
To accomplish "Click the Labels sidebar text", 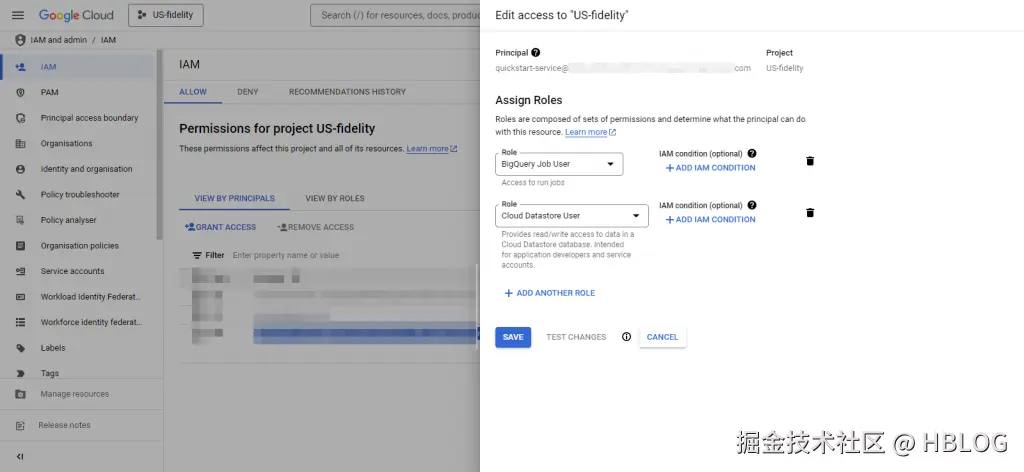I will [53, 348].
